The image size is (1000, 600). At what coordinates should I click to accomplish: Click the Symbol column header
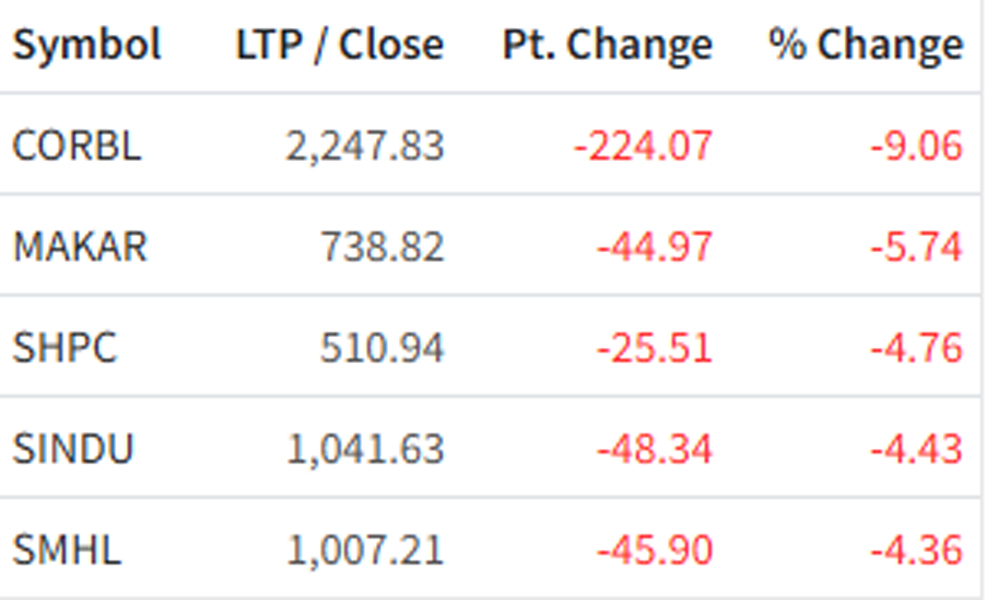tap(87, 45)
